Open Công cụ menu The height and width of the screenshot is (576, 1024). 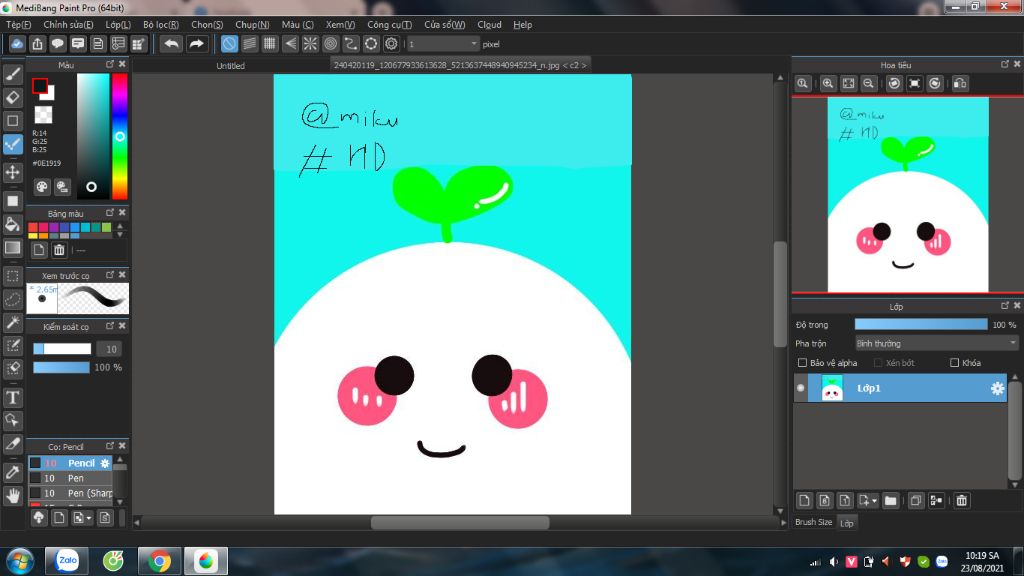pos(389,25)
